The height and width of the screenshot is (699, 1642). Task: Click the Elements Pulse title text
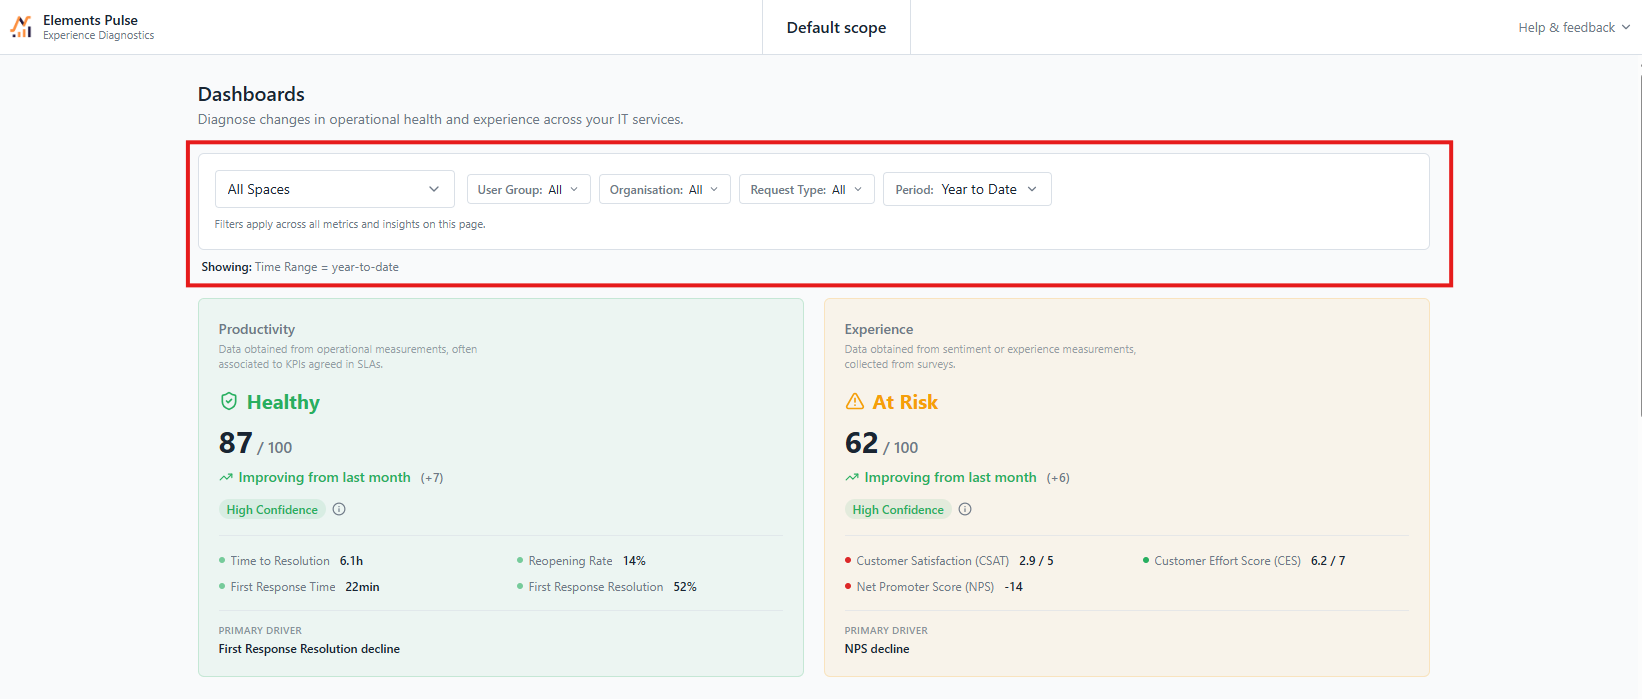90,20
